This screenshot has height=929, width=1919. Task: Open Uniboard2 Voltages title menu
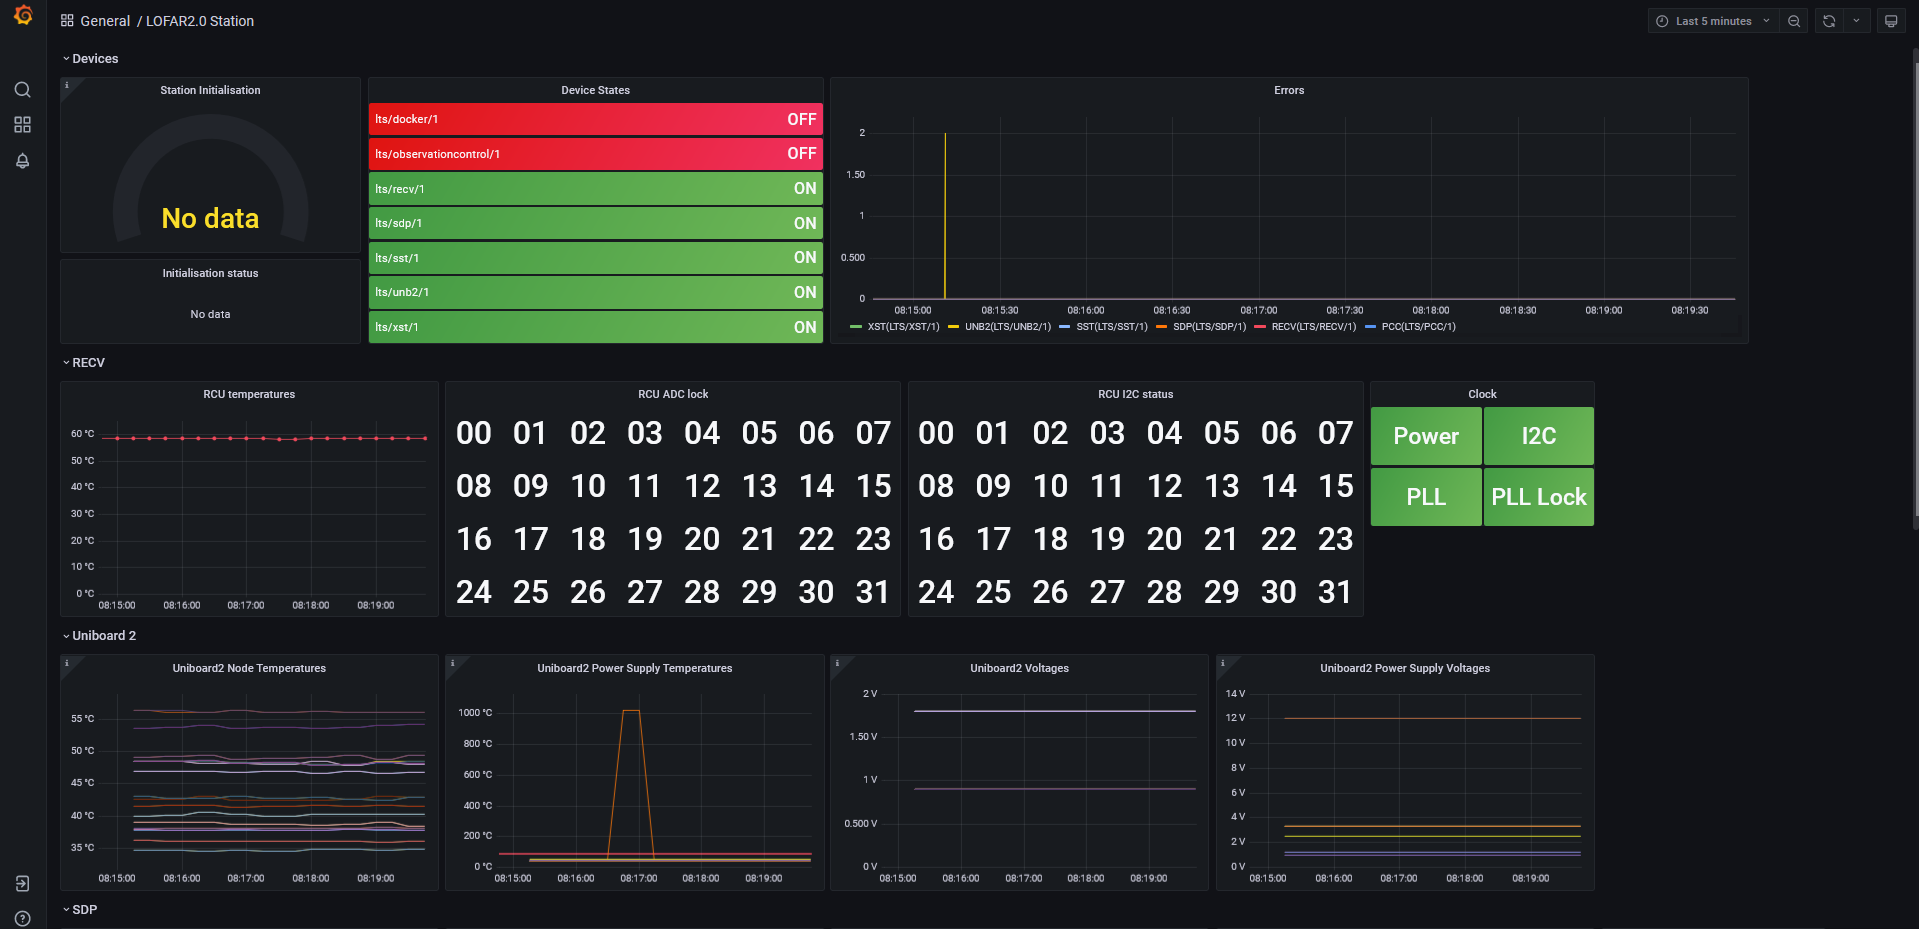1019,668
